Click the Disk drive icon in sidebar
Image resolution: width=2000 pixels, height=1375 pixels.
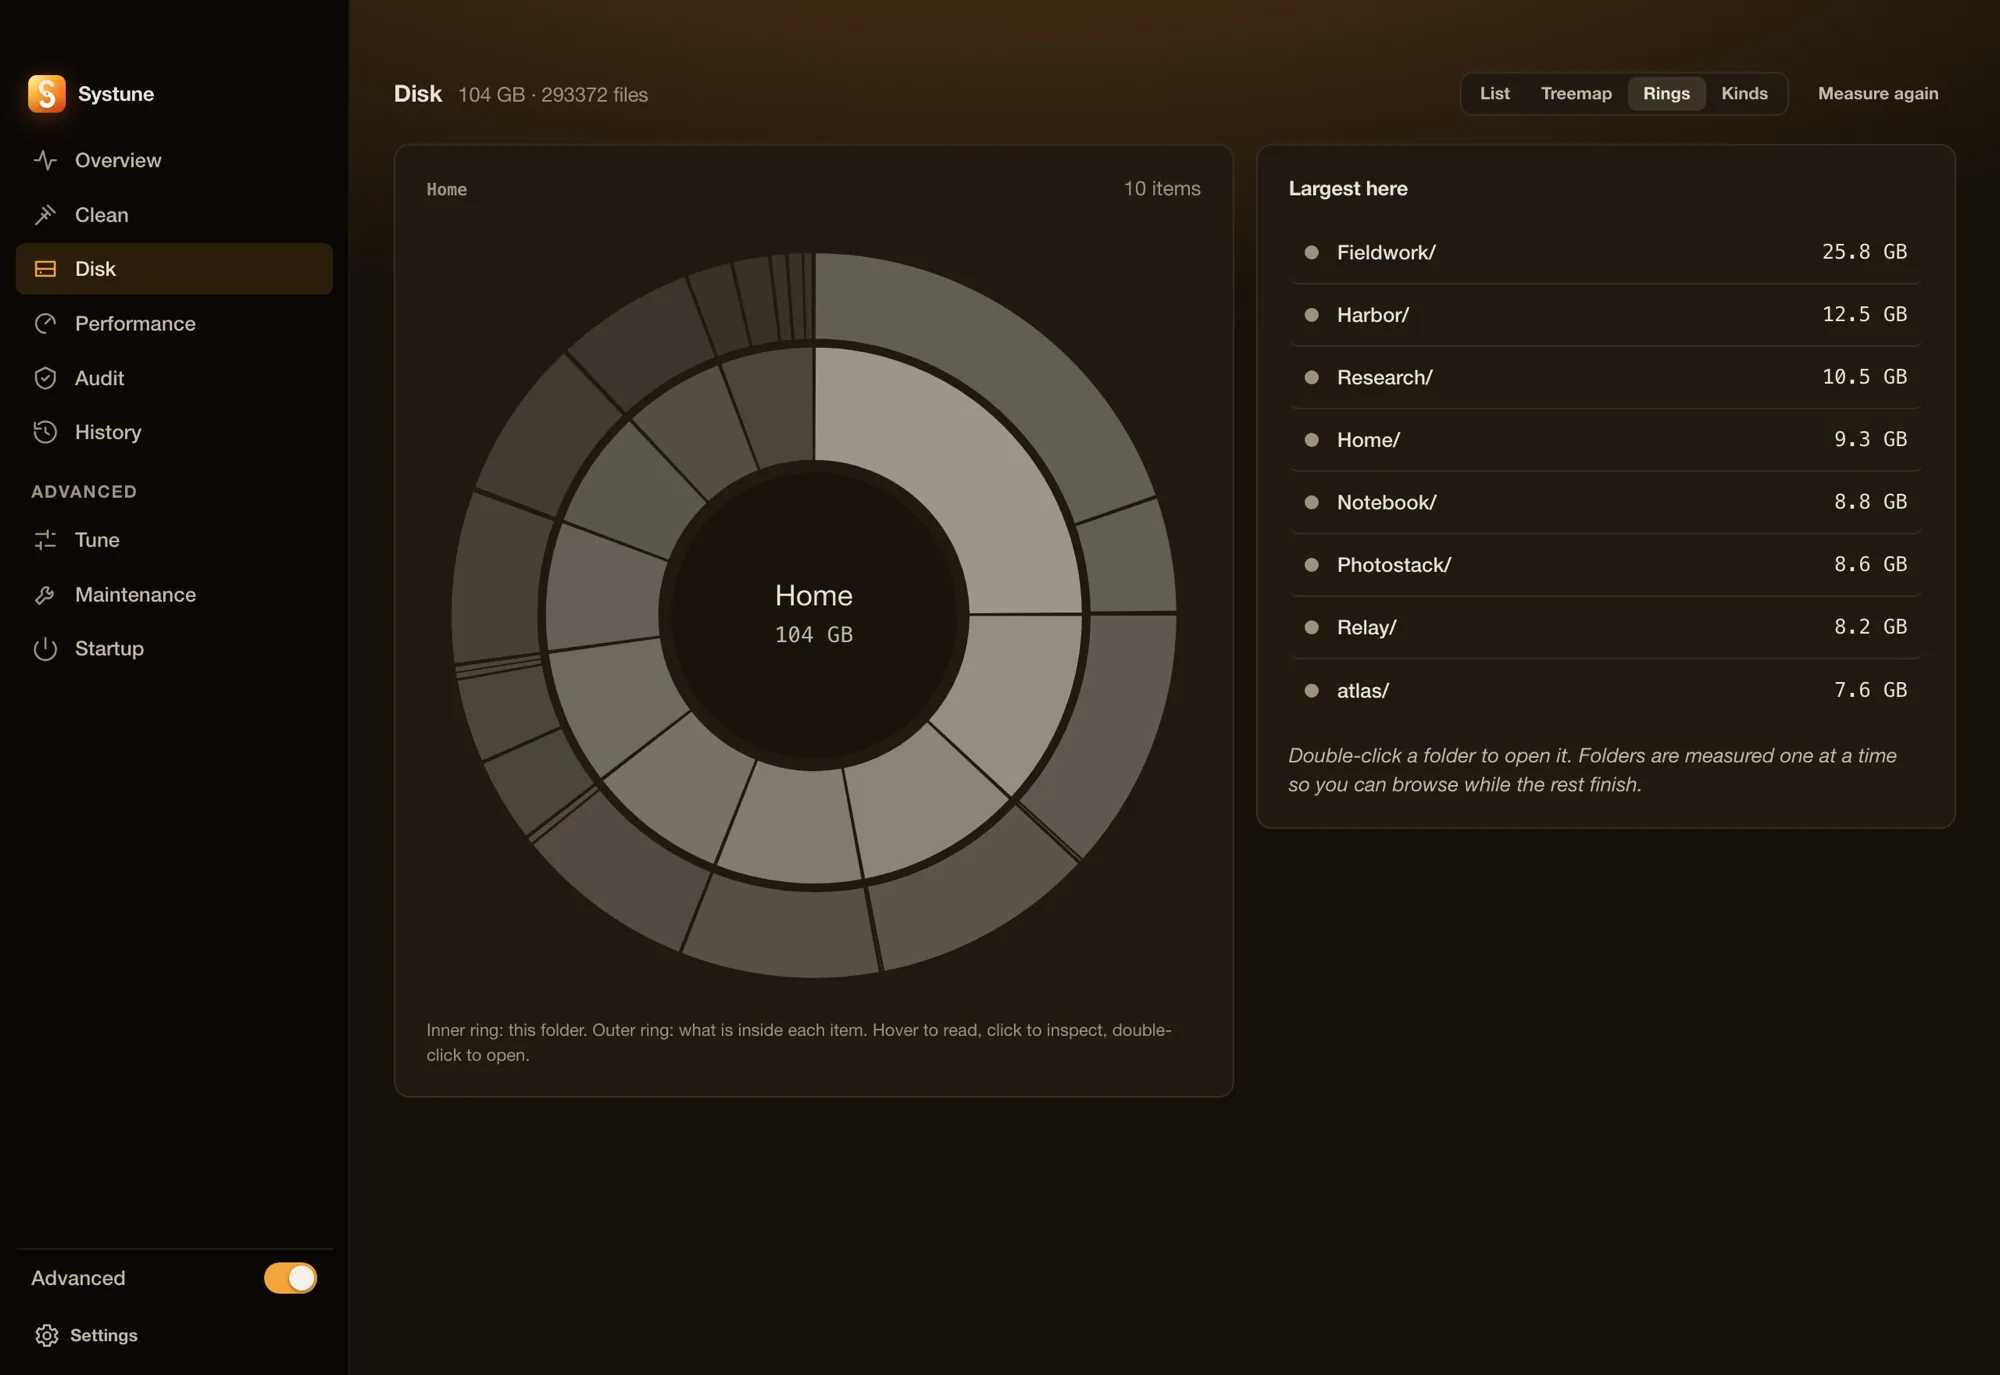[45, 269]
